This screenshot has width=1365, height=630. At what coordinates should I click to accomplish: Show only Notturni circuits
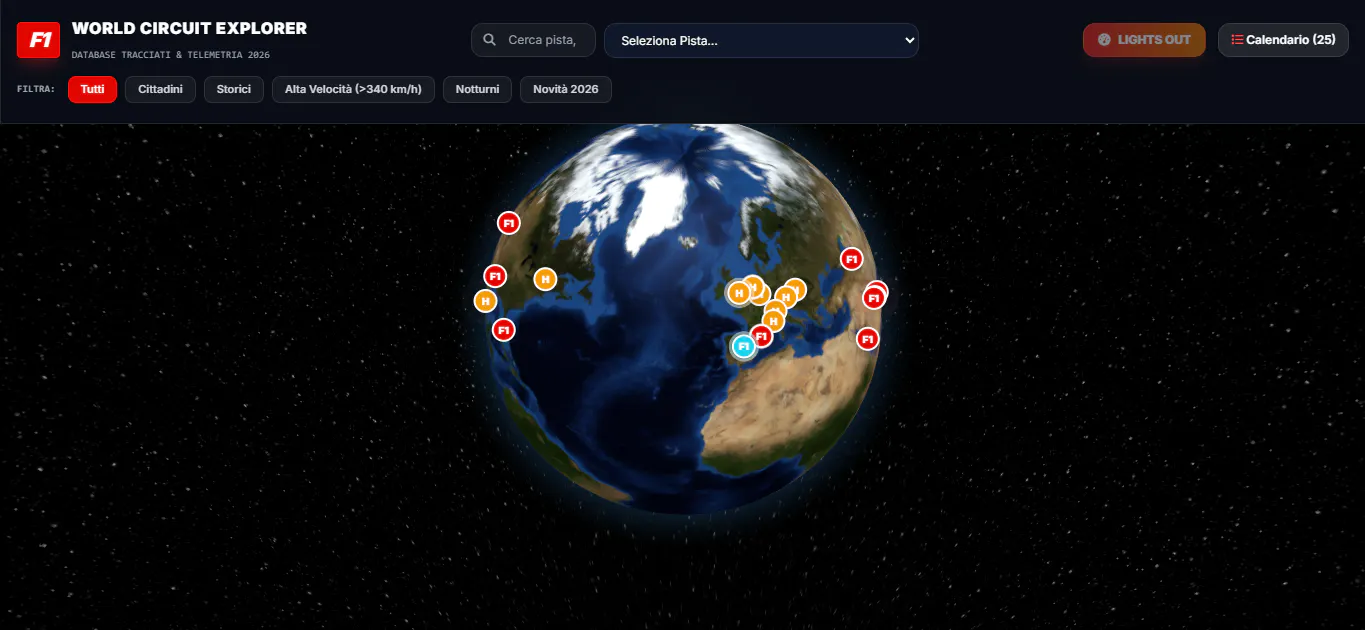pyautogui.click(x=477, y=89)
